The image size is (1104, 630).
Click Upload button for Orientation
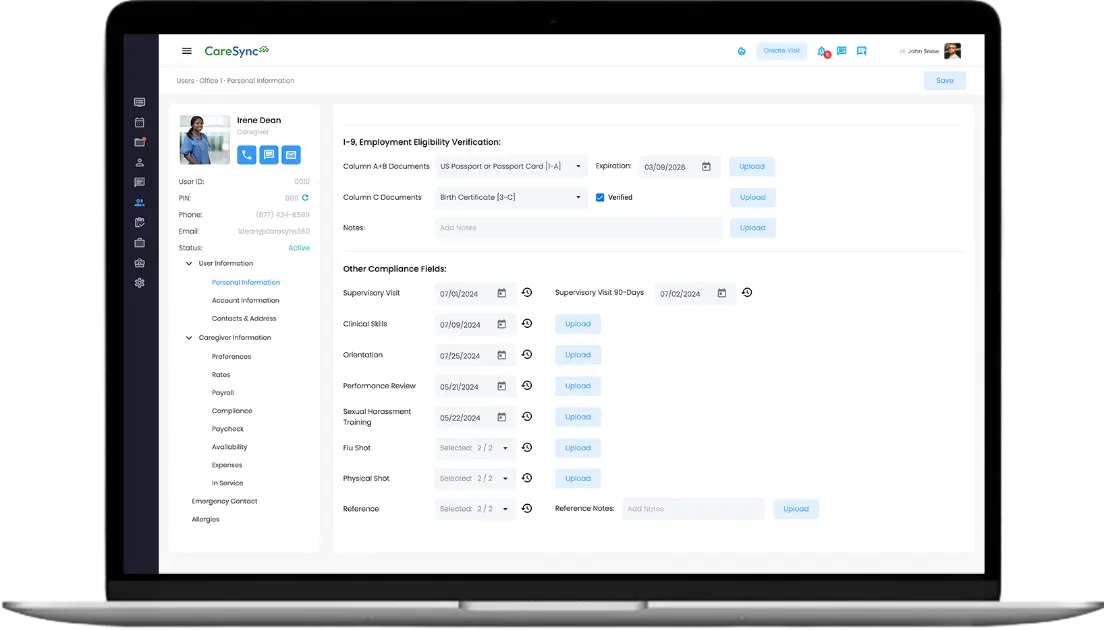point(578,355)
